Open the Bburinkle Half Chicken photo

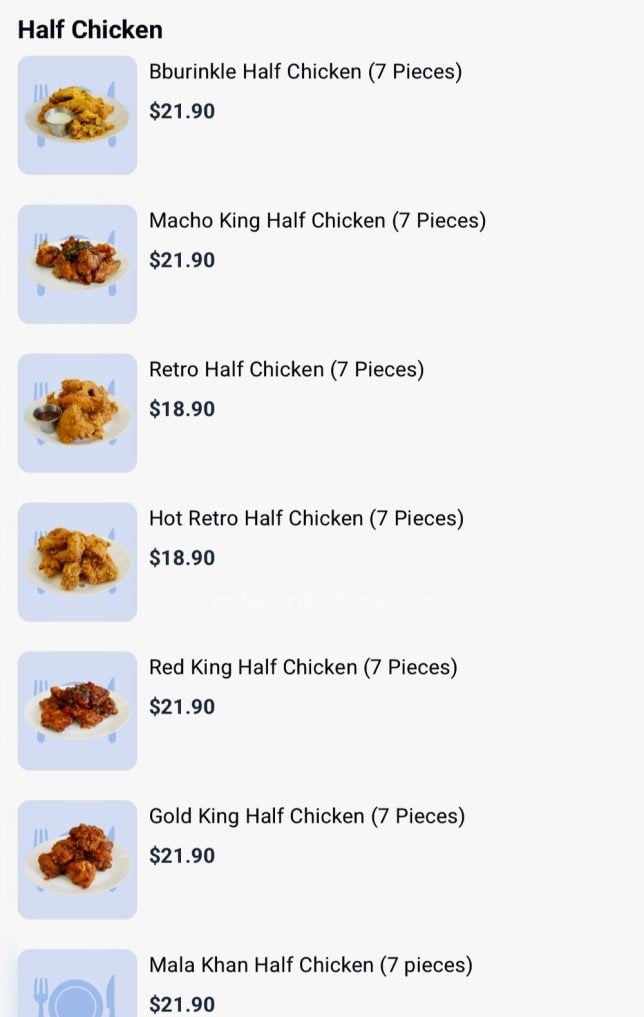[x=77, y=115]
